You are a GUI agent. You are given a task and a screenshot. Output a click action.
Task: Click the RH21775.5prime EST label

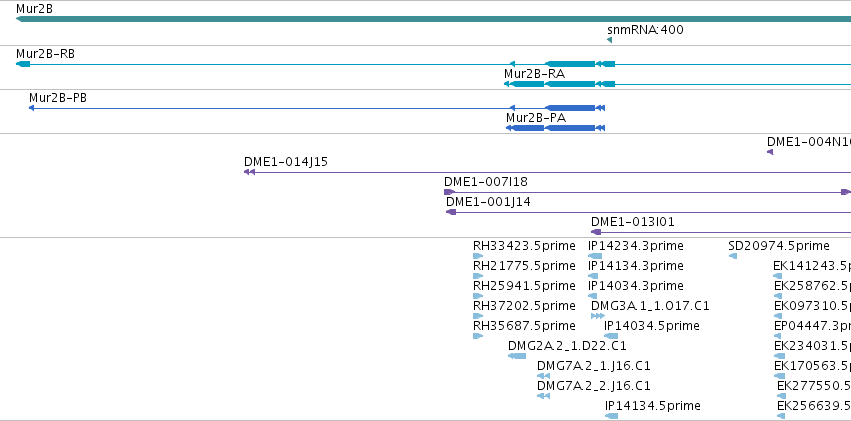(524, 266)
